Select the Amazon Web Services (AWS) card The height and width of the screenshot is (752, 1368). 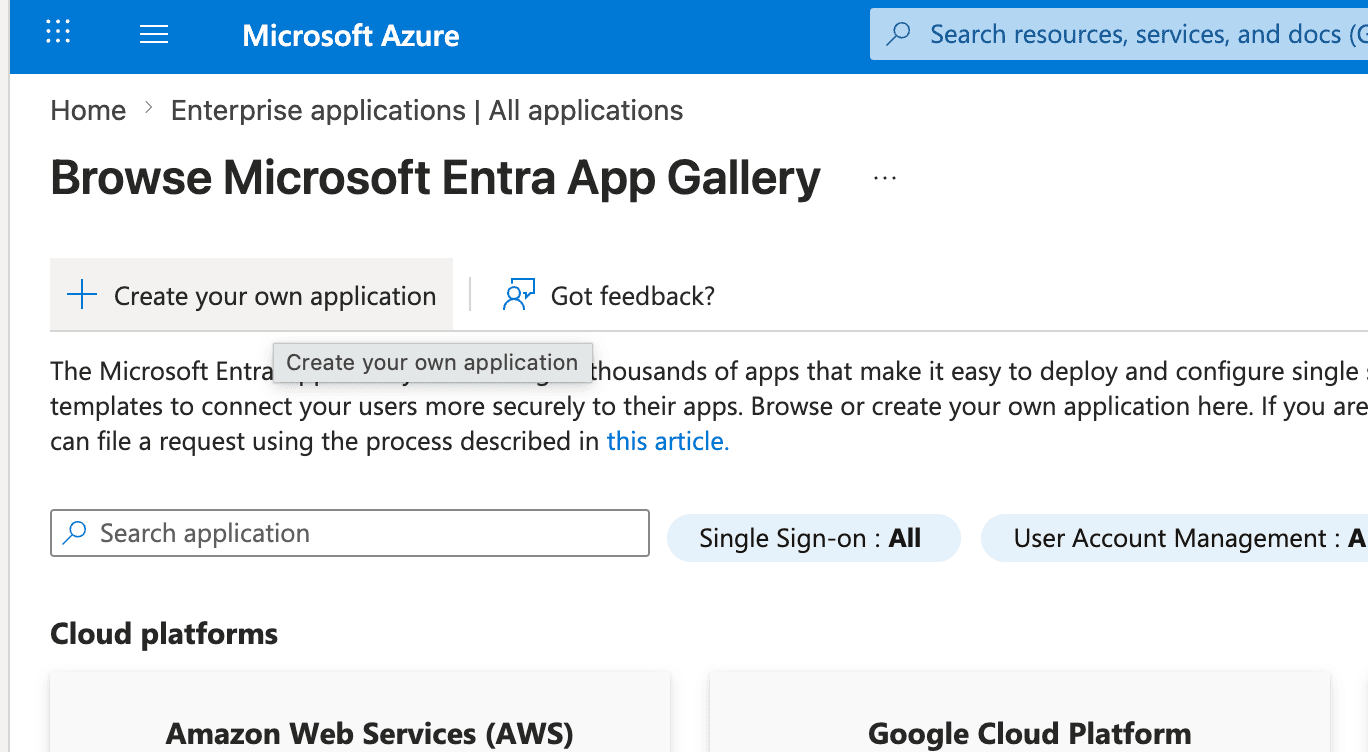click(x=360, y=712)
